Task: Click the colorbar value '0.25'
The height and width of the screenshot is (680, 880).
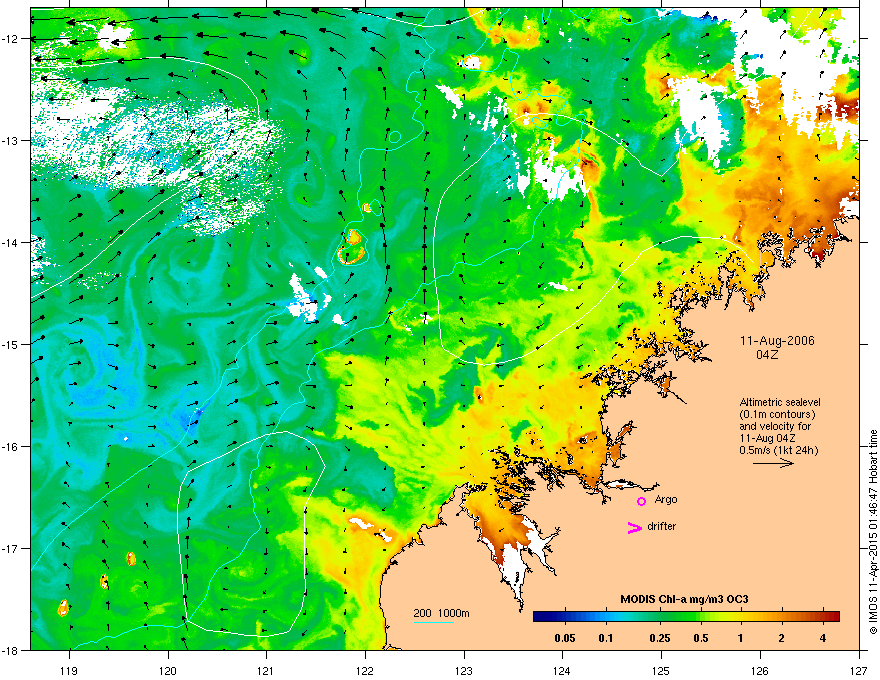Action: click(x=660, y=638)
